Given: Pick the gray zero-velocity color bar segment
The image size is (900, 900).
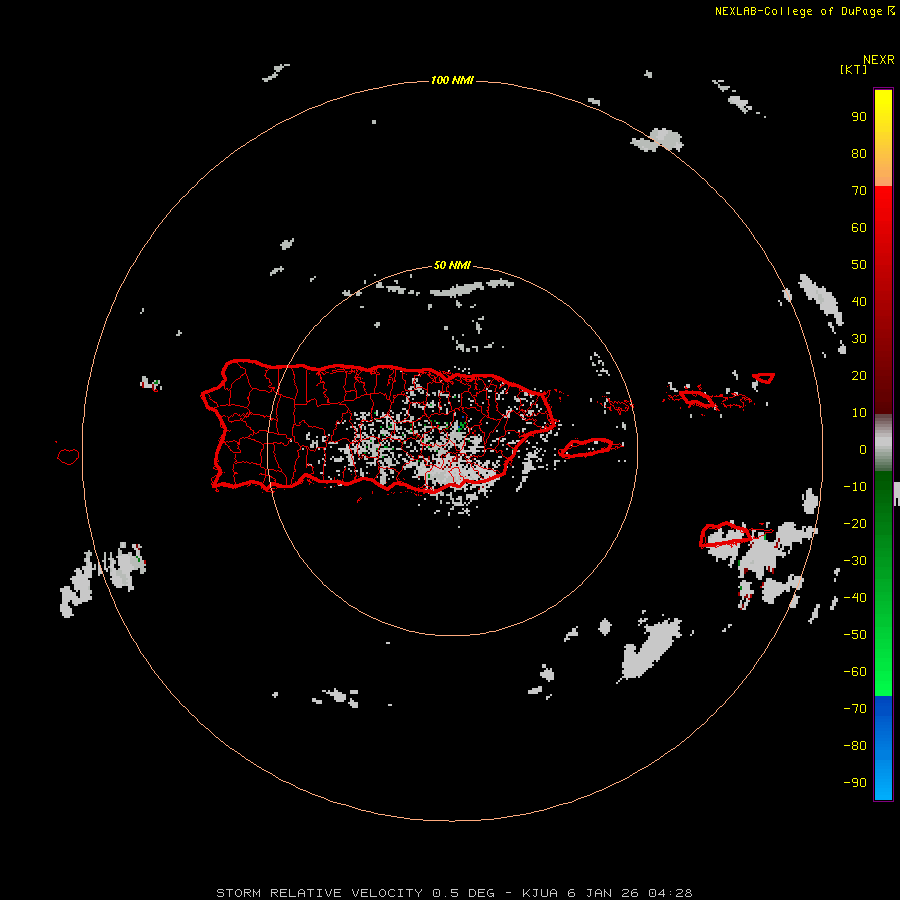Looking at the screenshot, I should pos(883,443).
